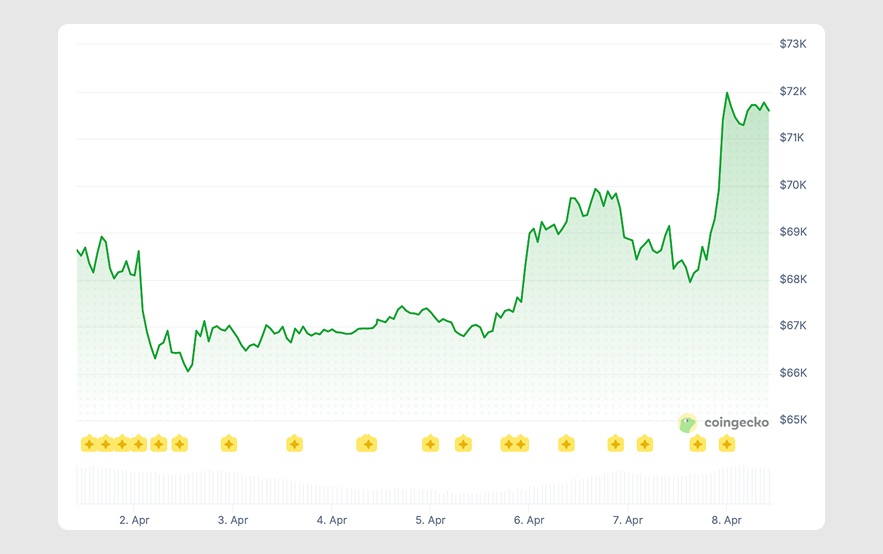Click the 8. Apr date label

pyautogui.click(x=726, y=520)
